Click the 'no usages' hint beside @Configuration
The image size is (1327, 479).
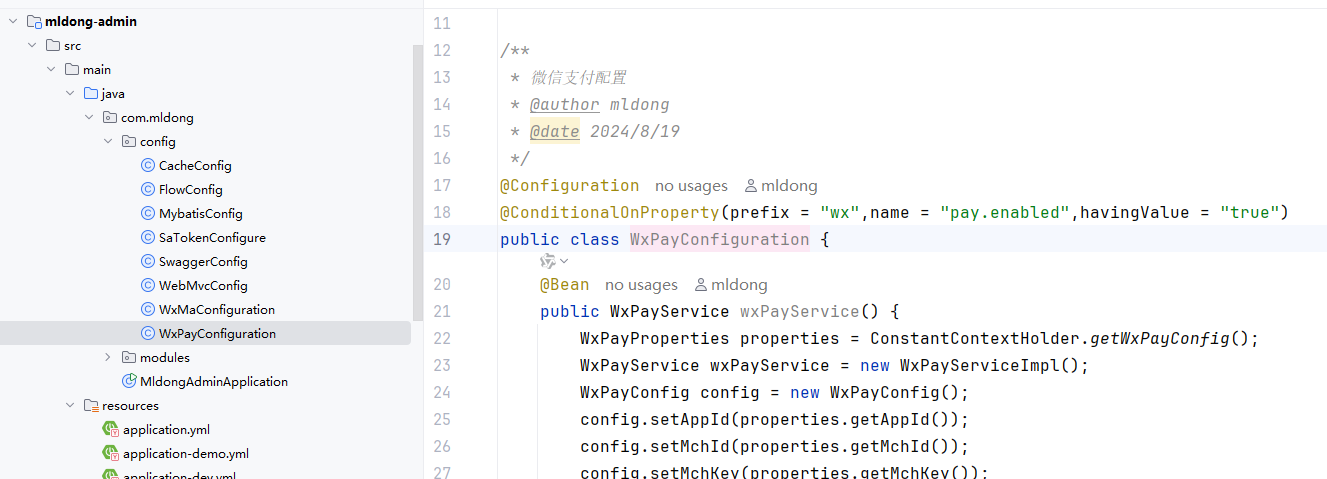[x=691, y=186]
